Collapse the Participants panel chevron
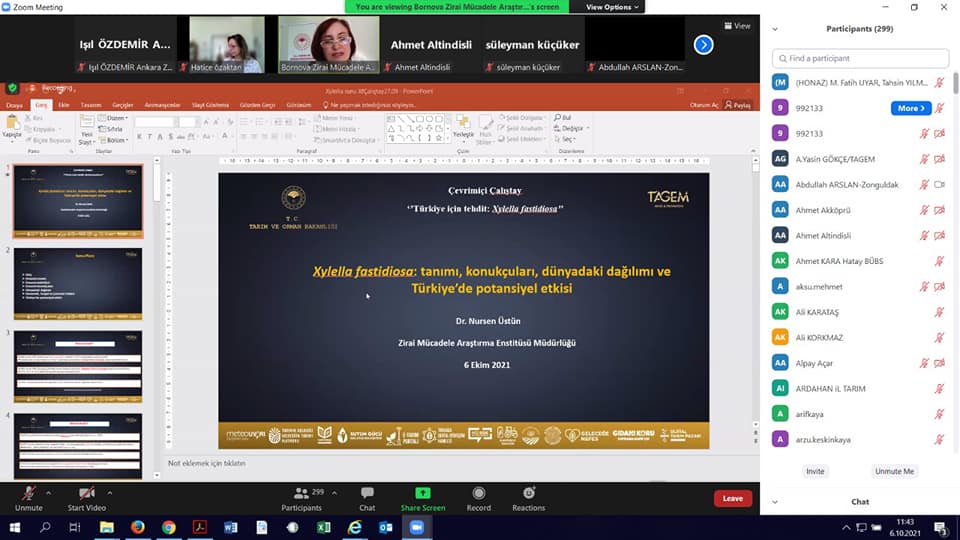 [775, 29]
